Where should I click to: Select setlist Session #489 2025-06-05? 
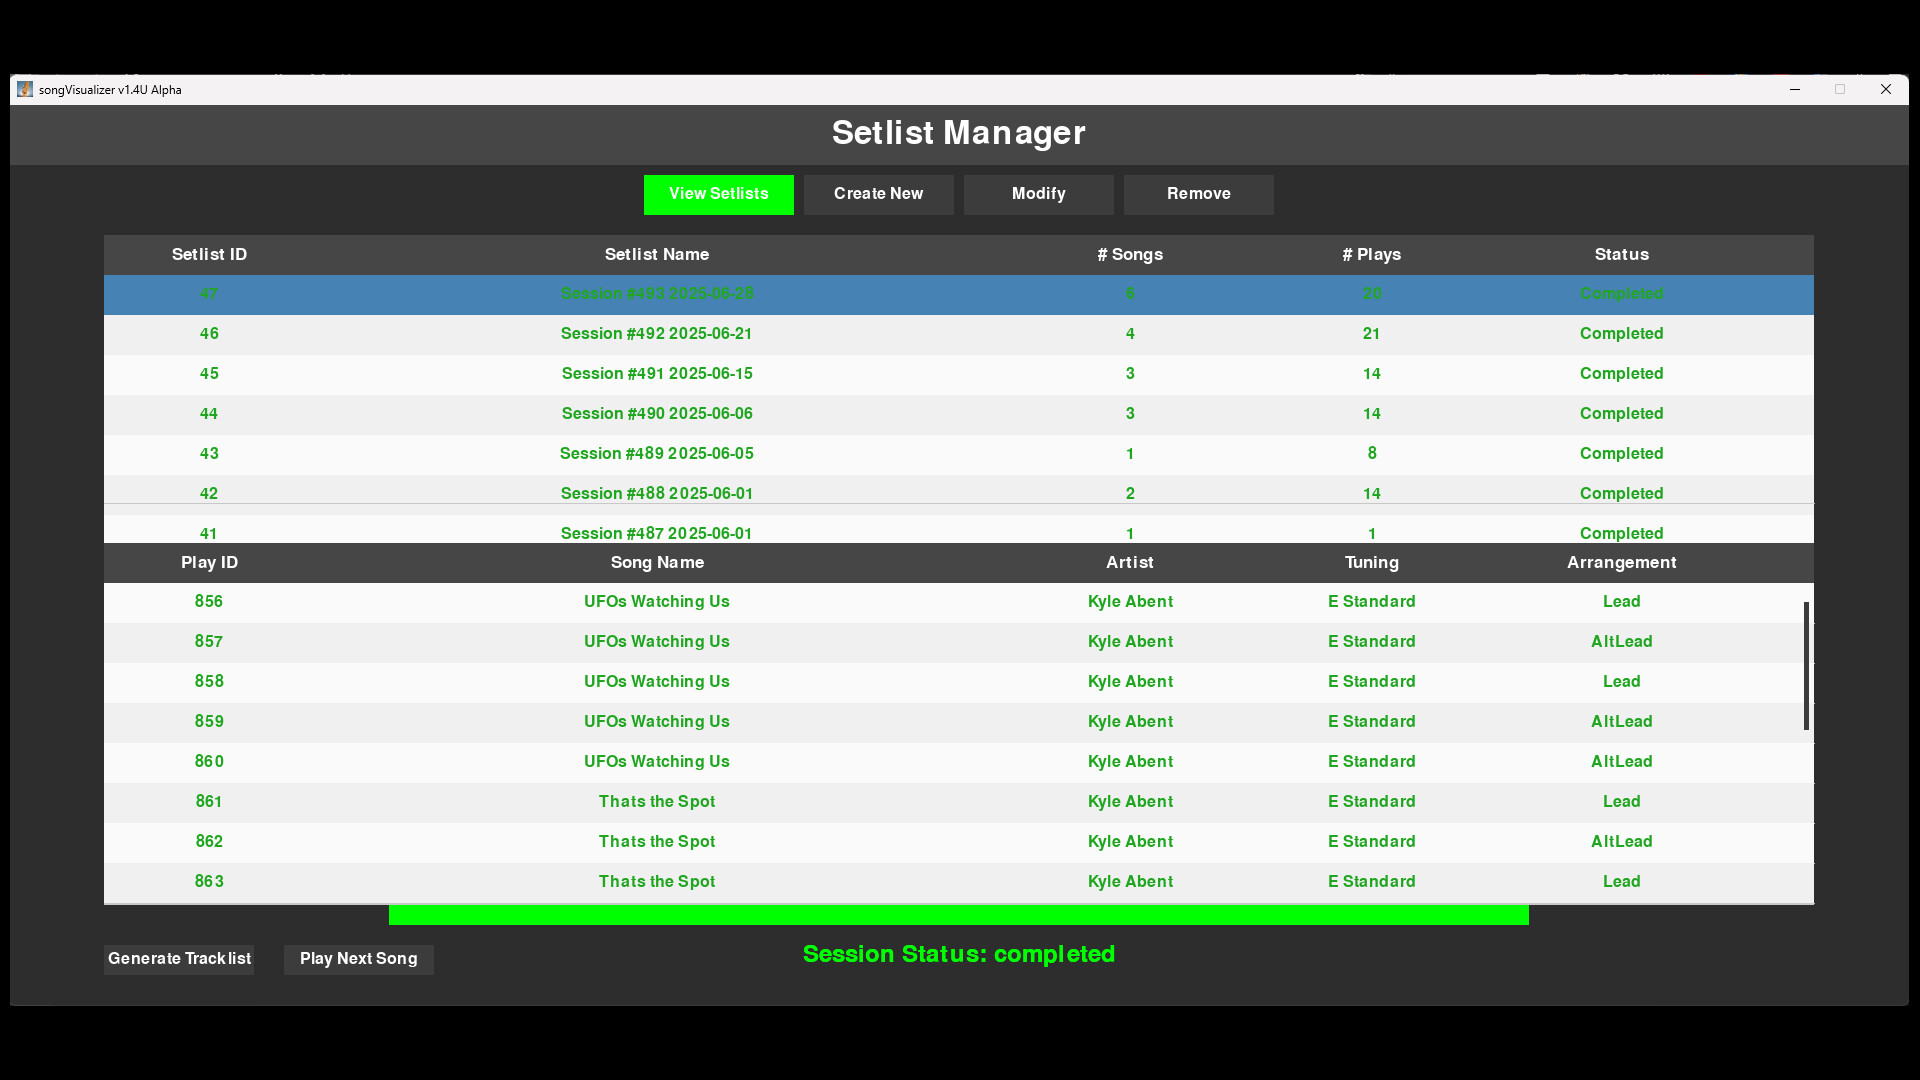(x=656, y=453)
